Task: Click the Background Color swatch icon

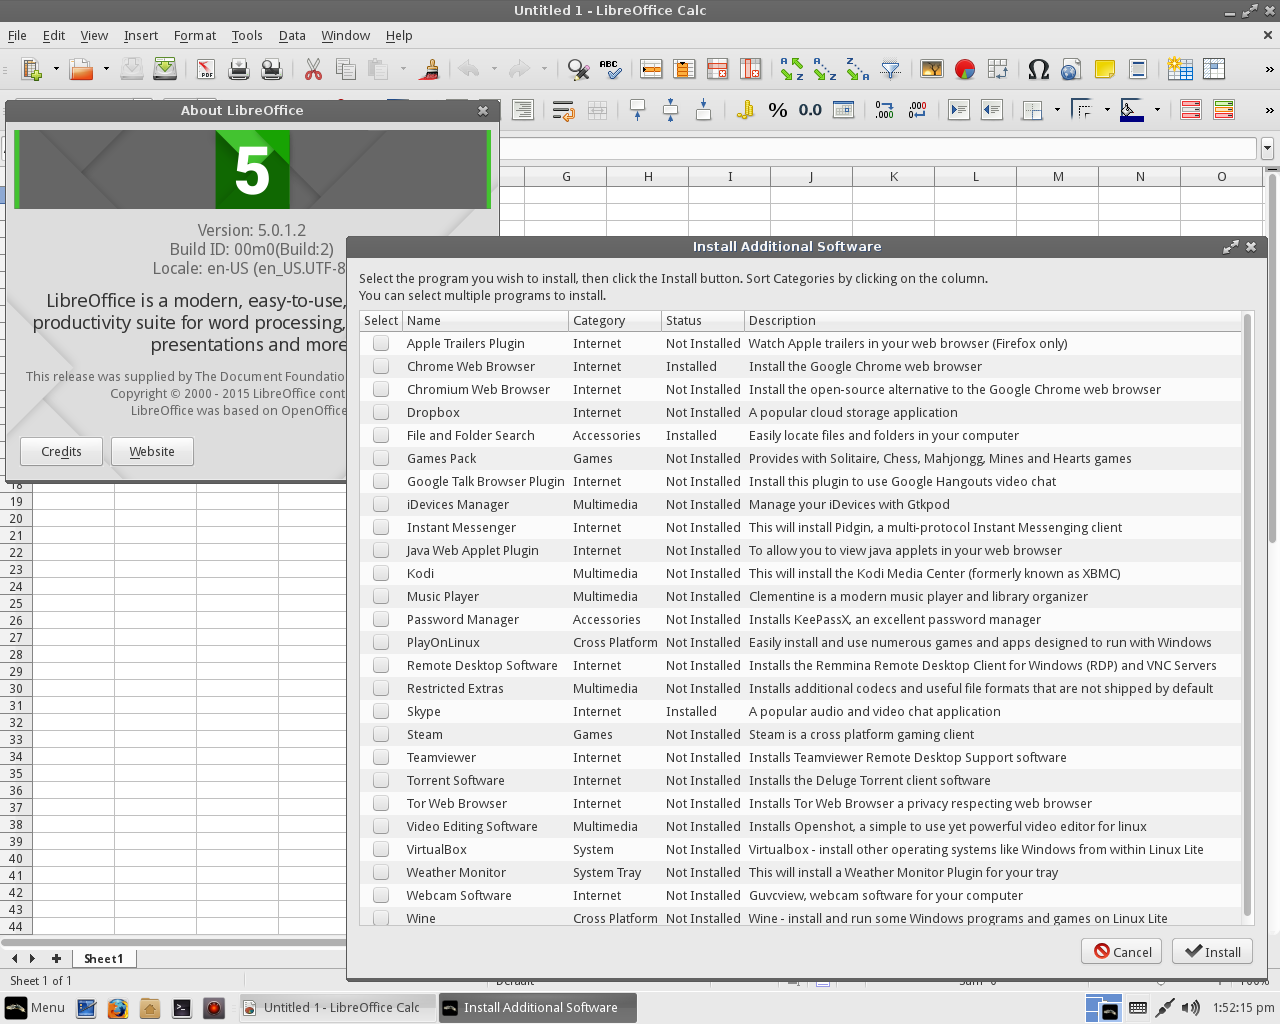Action: pos(1132,110)
